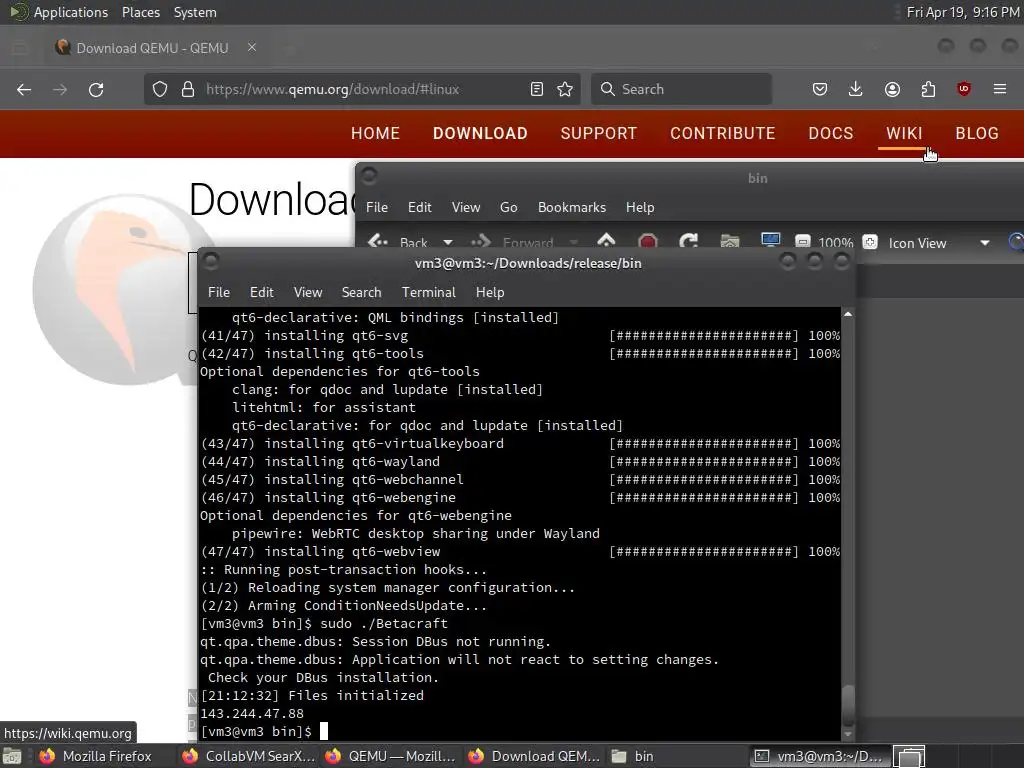Open the Pocket save icon

tap(820, 89)
